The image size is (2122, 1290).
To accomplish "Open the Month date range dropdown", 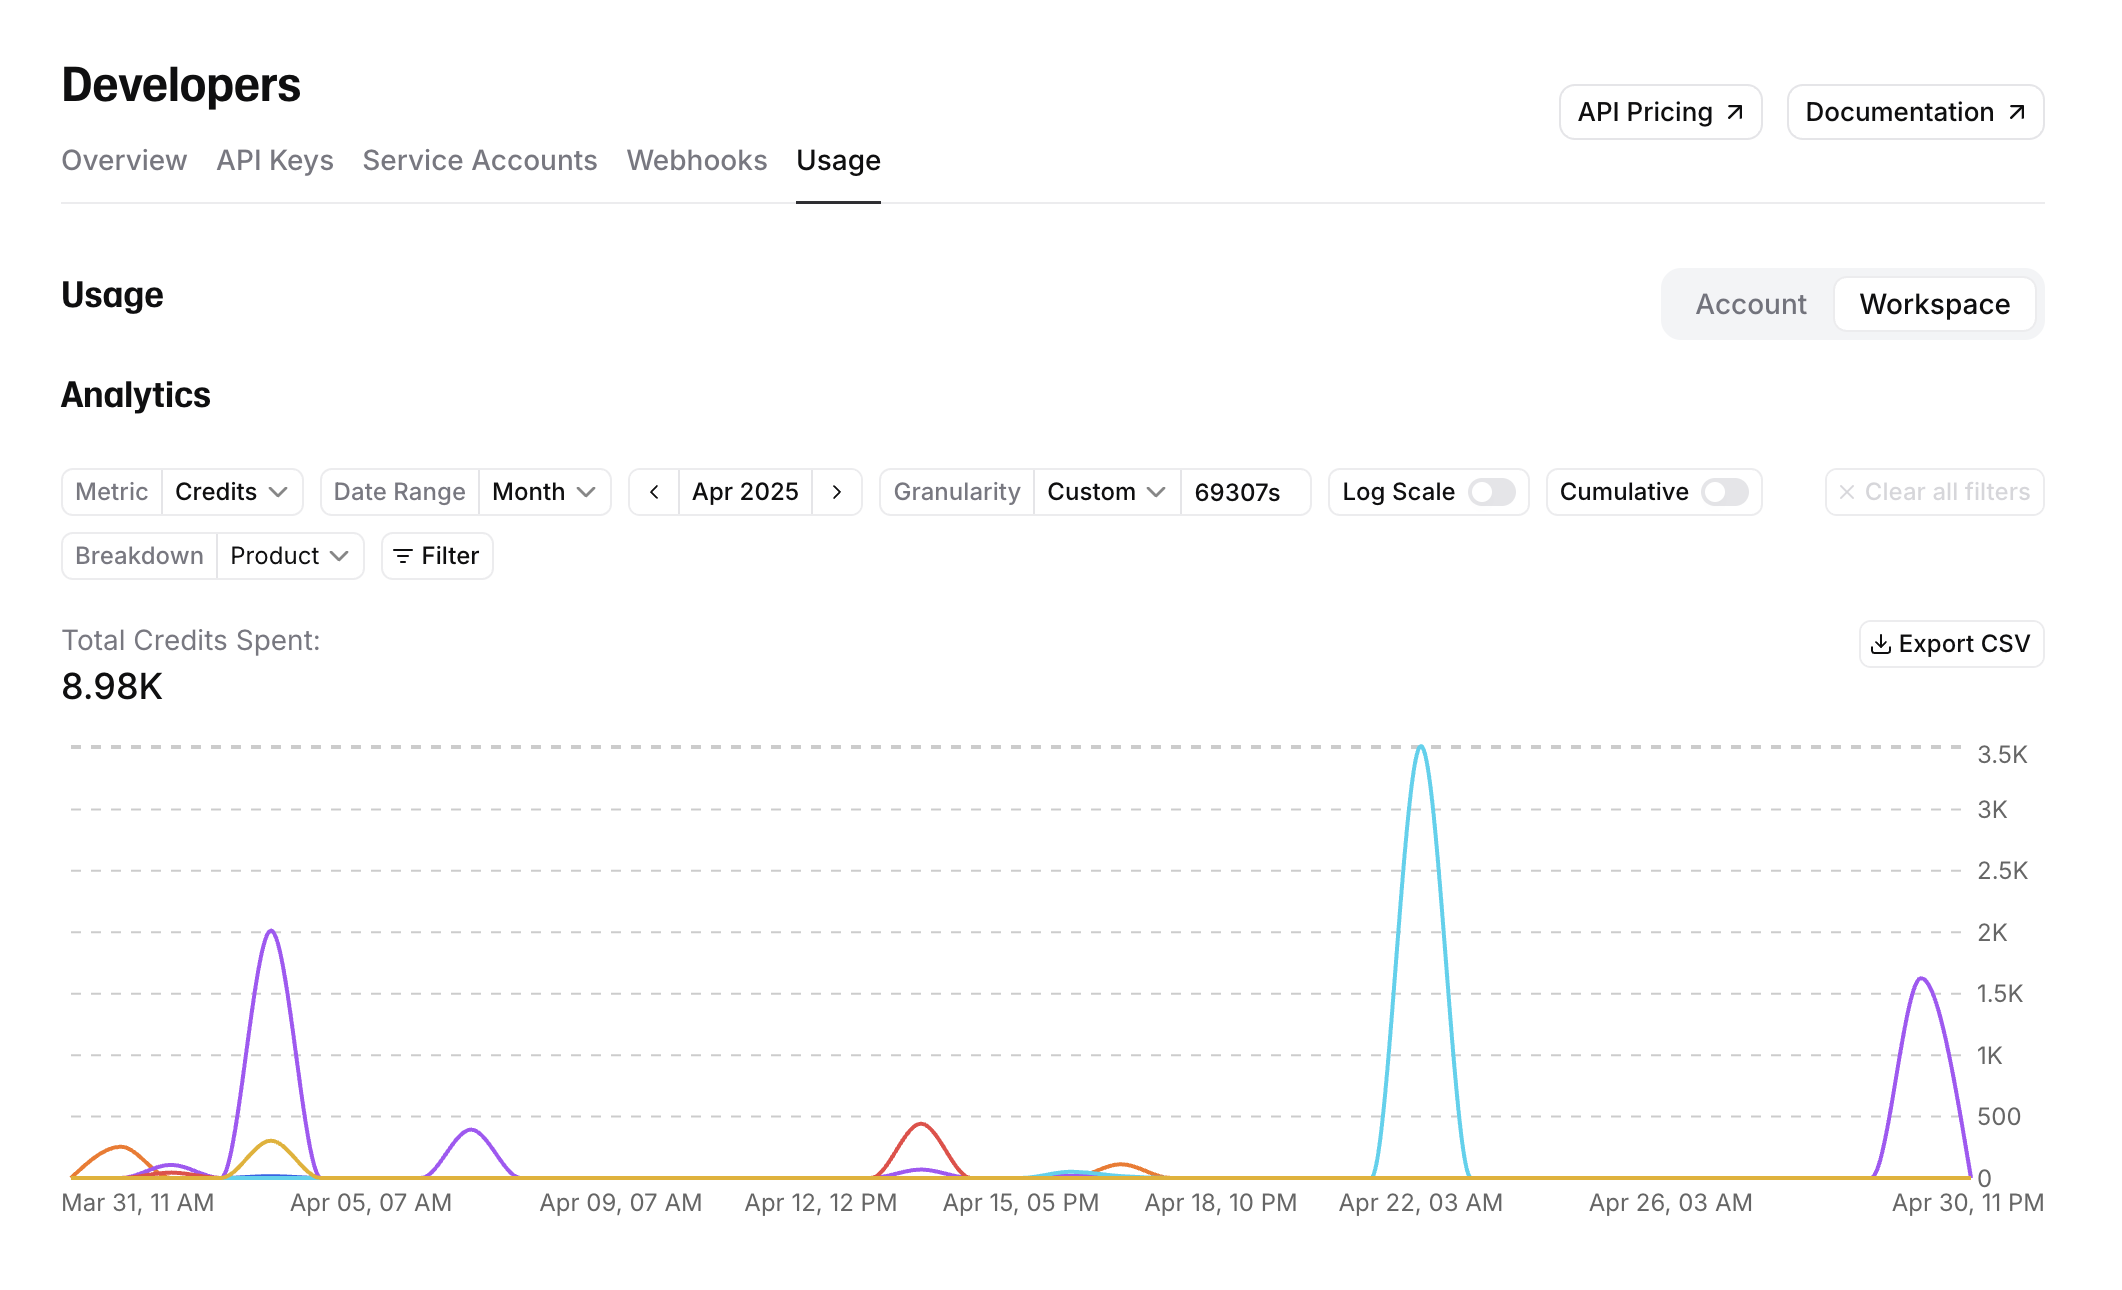I will click(x=544, y=491).
